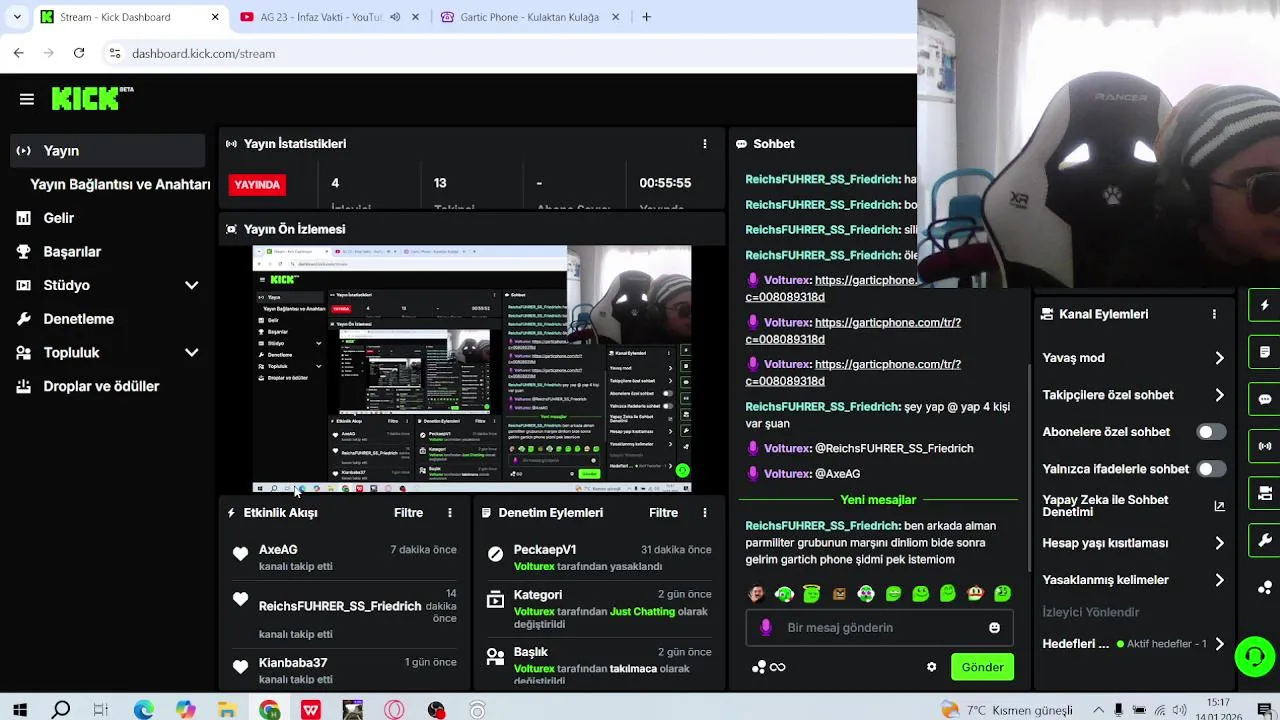
Task: Expand the Topluluk submenu chevron
Action: pos(191,352)
